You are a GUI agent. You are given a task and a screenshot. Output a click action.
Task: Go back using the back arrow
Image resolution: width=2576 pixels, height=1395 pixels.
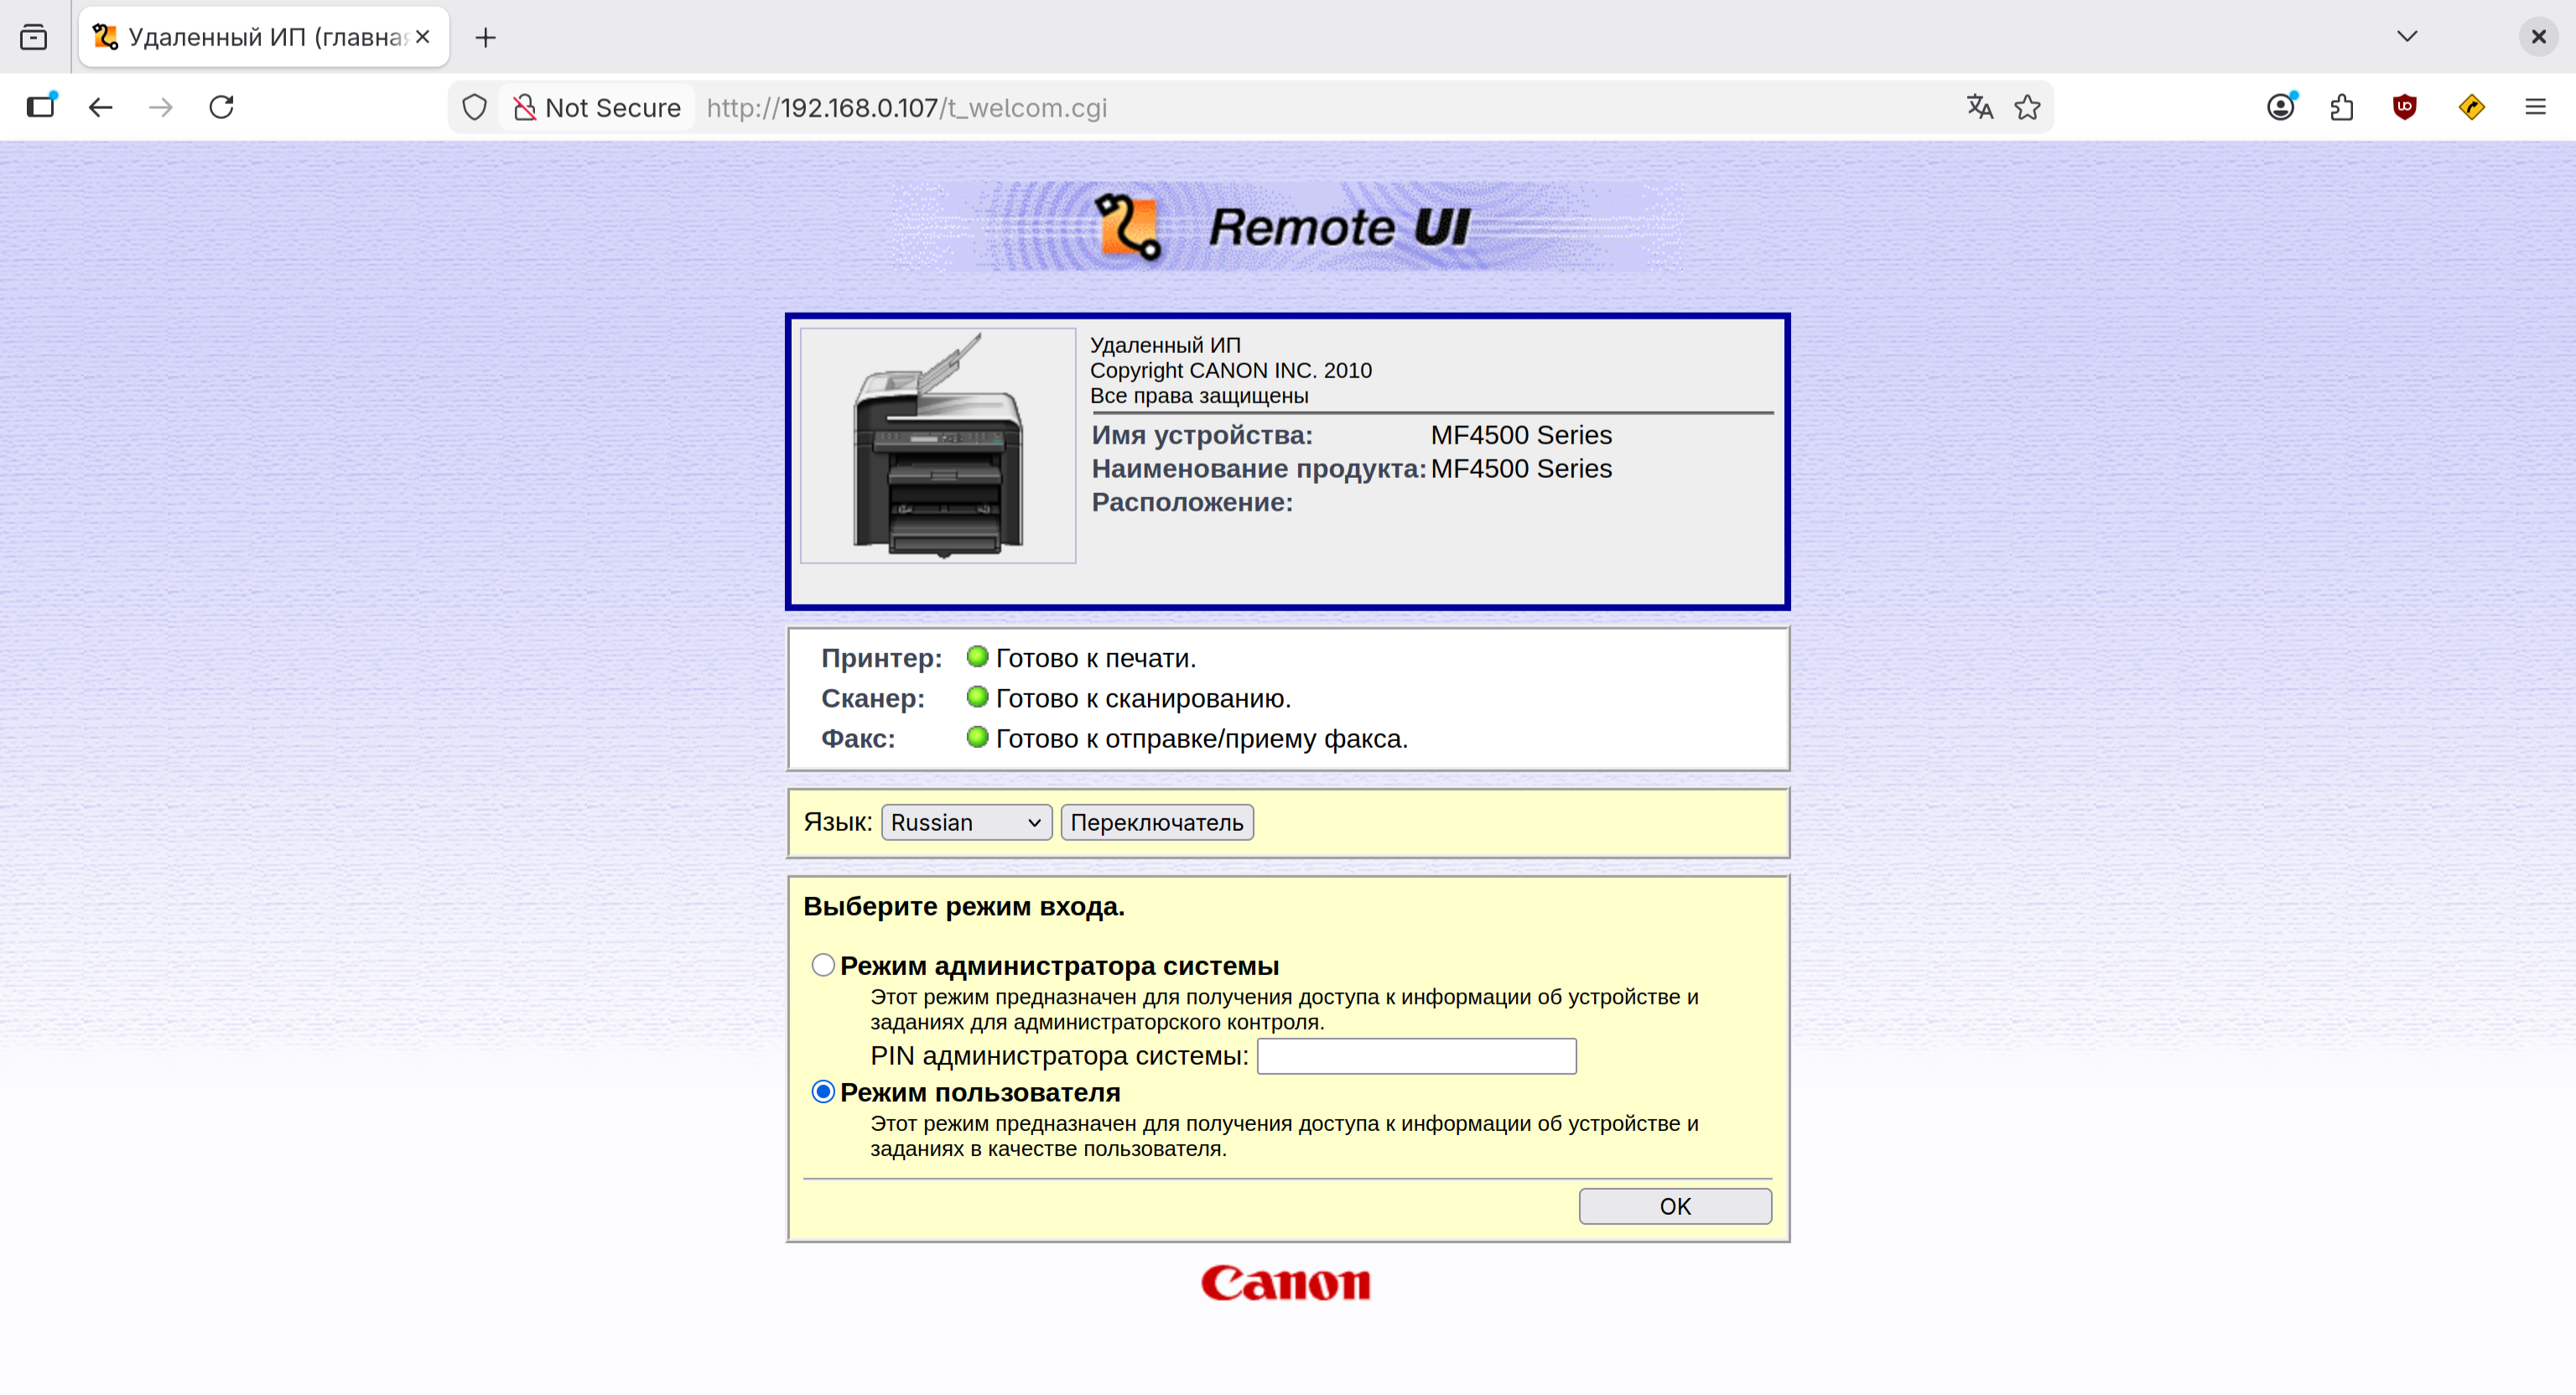[x=100, y=107]
